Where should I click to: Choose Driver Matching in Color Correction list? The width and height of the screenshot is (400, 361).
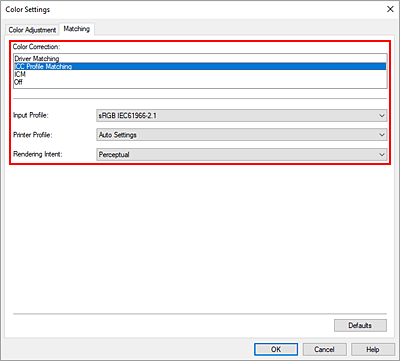(x=200, y=59)
